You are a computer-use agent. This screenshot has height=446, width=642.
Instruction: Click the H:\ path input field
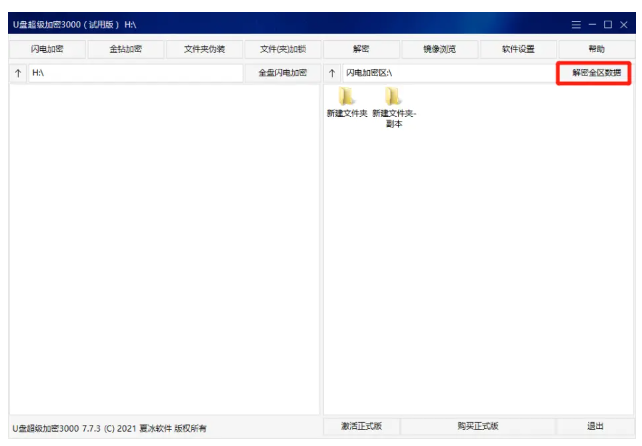[135, 74]
